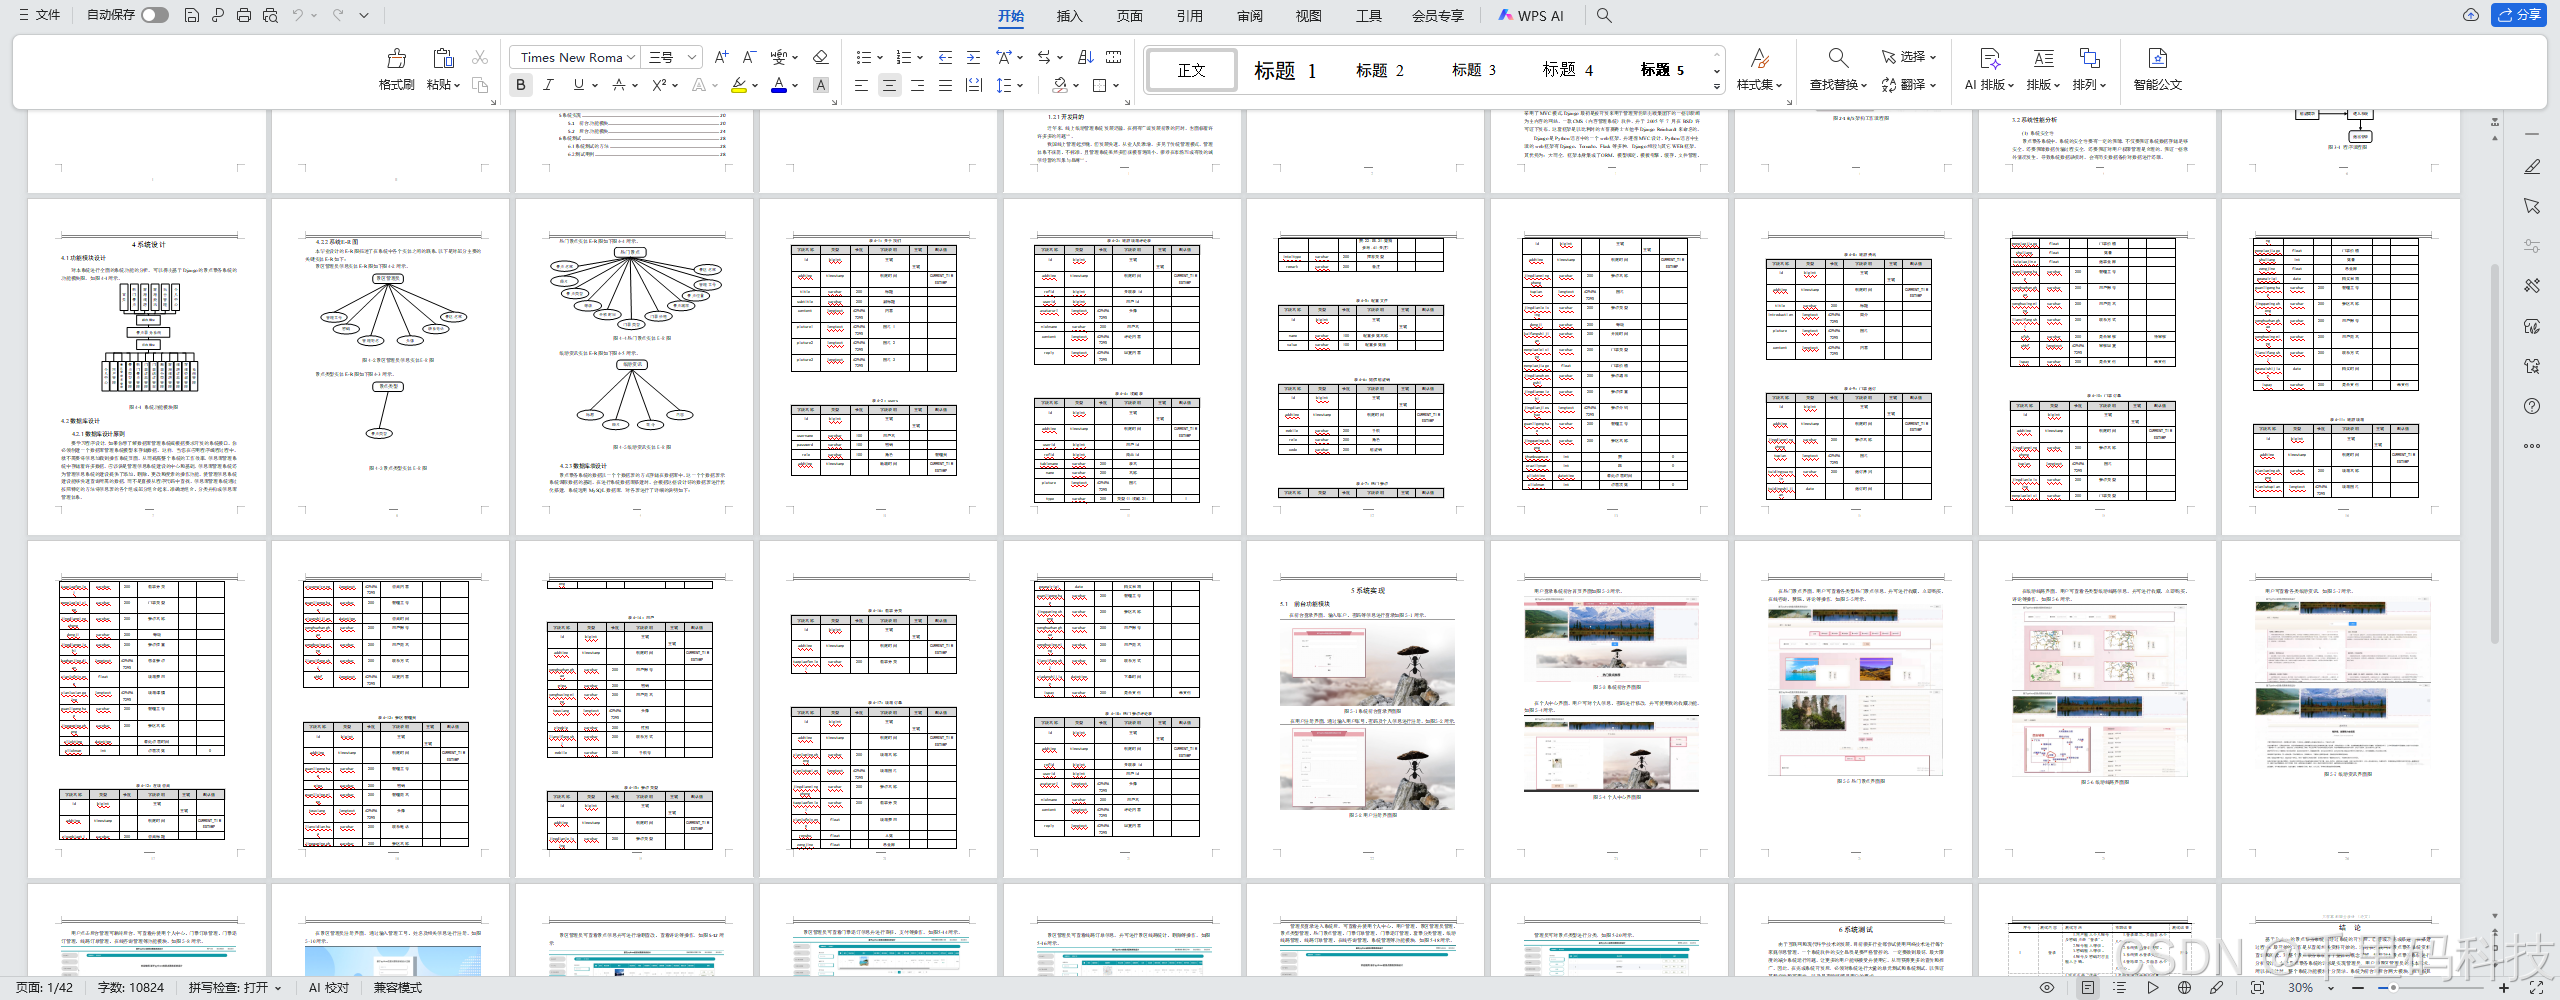Select the Format Painter (格式刷) tool

pyautogui.click(x=396, y=69)
